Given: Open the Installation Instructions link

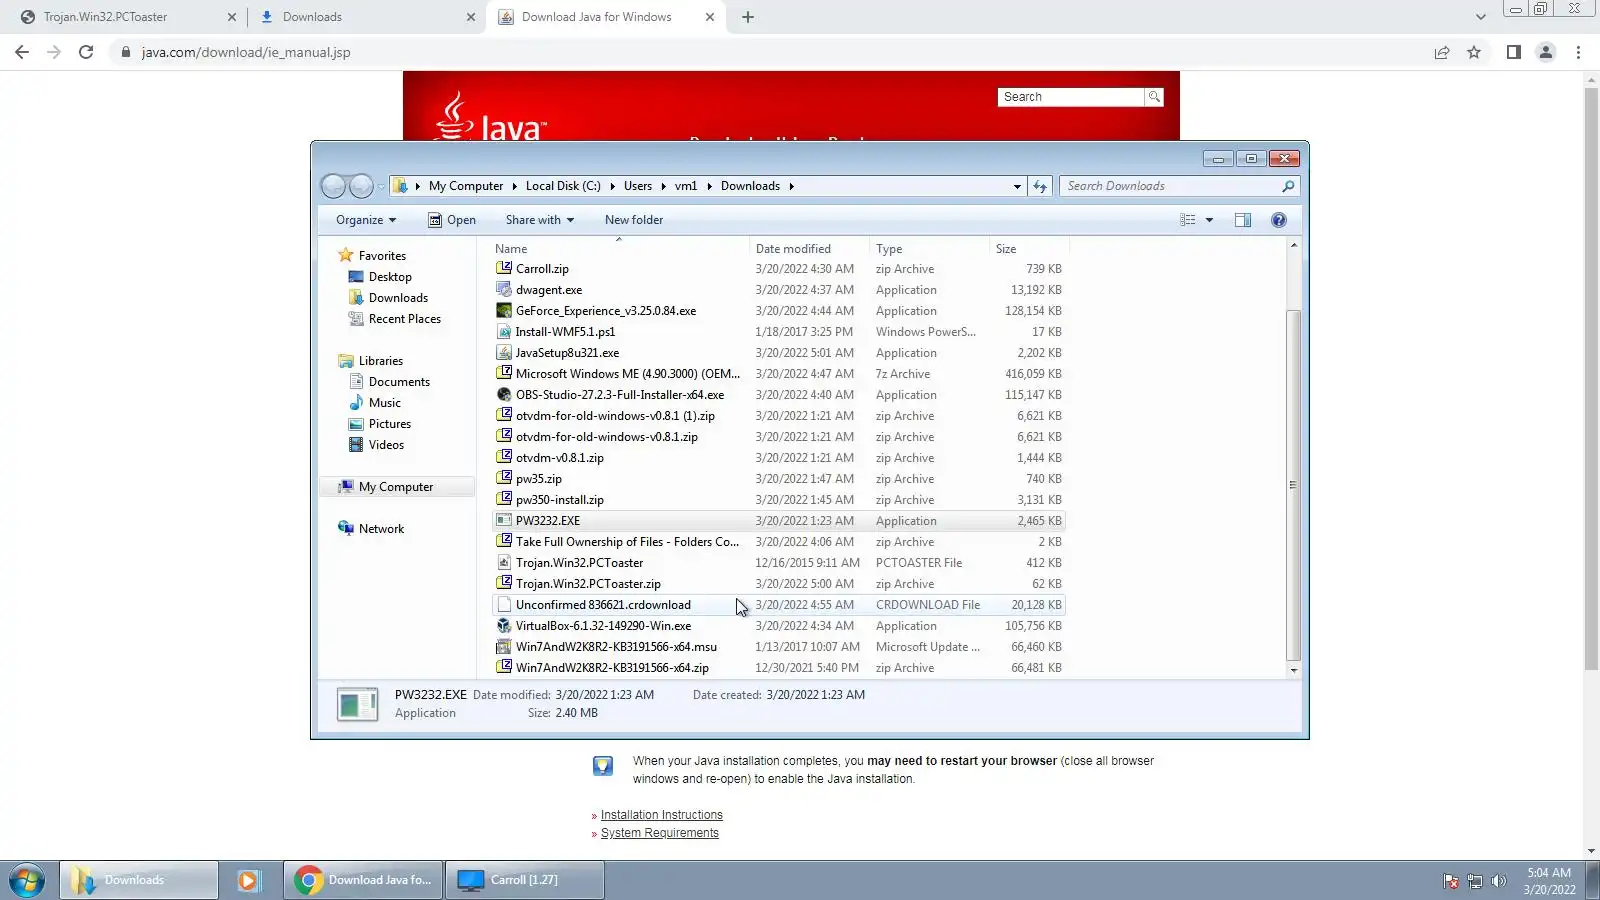Looking at the screenshot, I should [x=662, y=815].
